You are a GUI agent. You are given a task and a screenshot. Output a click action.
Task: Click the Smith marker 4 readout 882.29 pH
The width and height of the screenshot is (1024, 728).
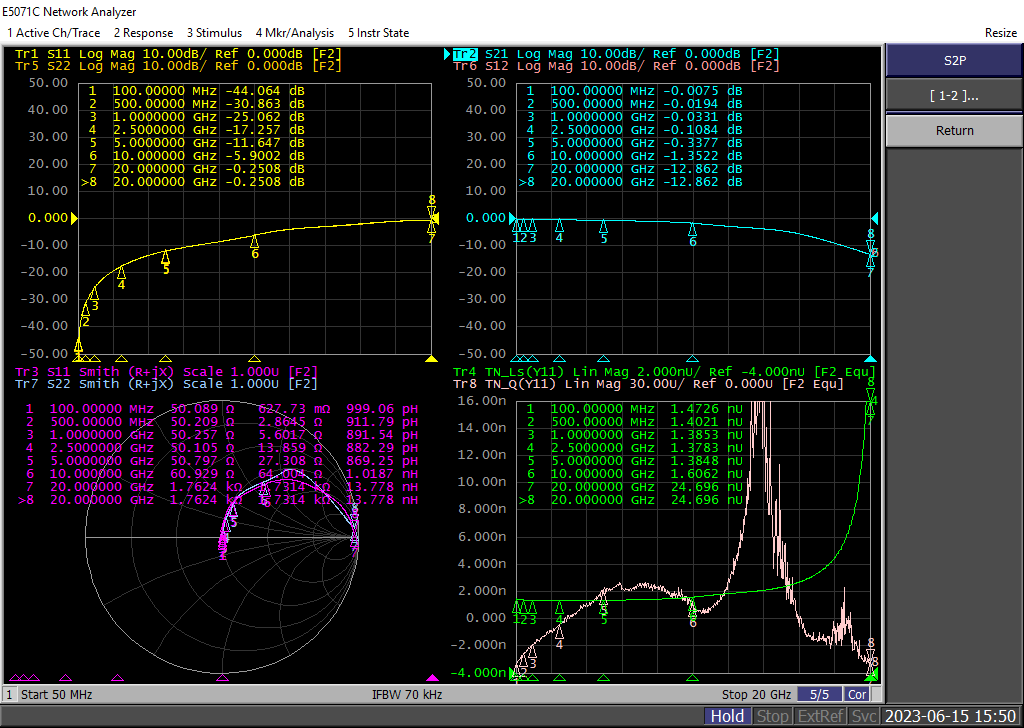(x=382, y=448)
